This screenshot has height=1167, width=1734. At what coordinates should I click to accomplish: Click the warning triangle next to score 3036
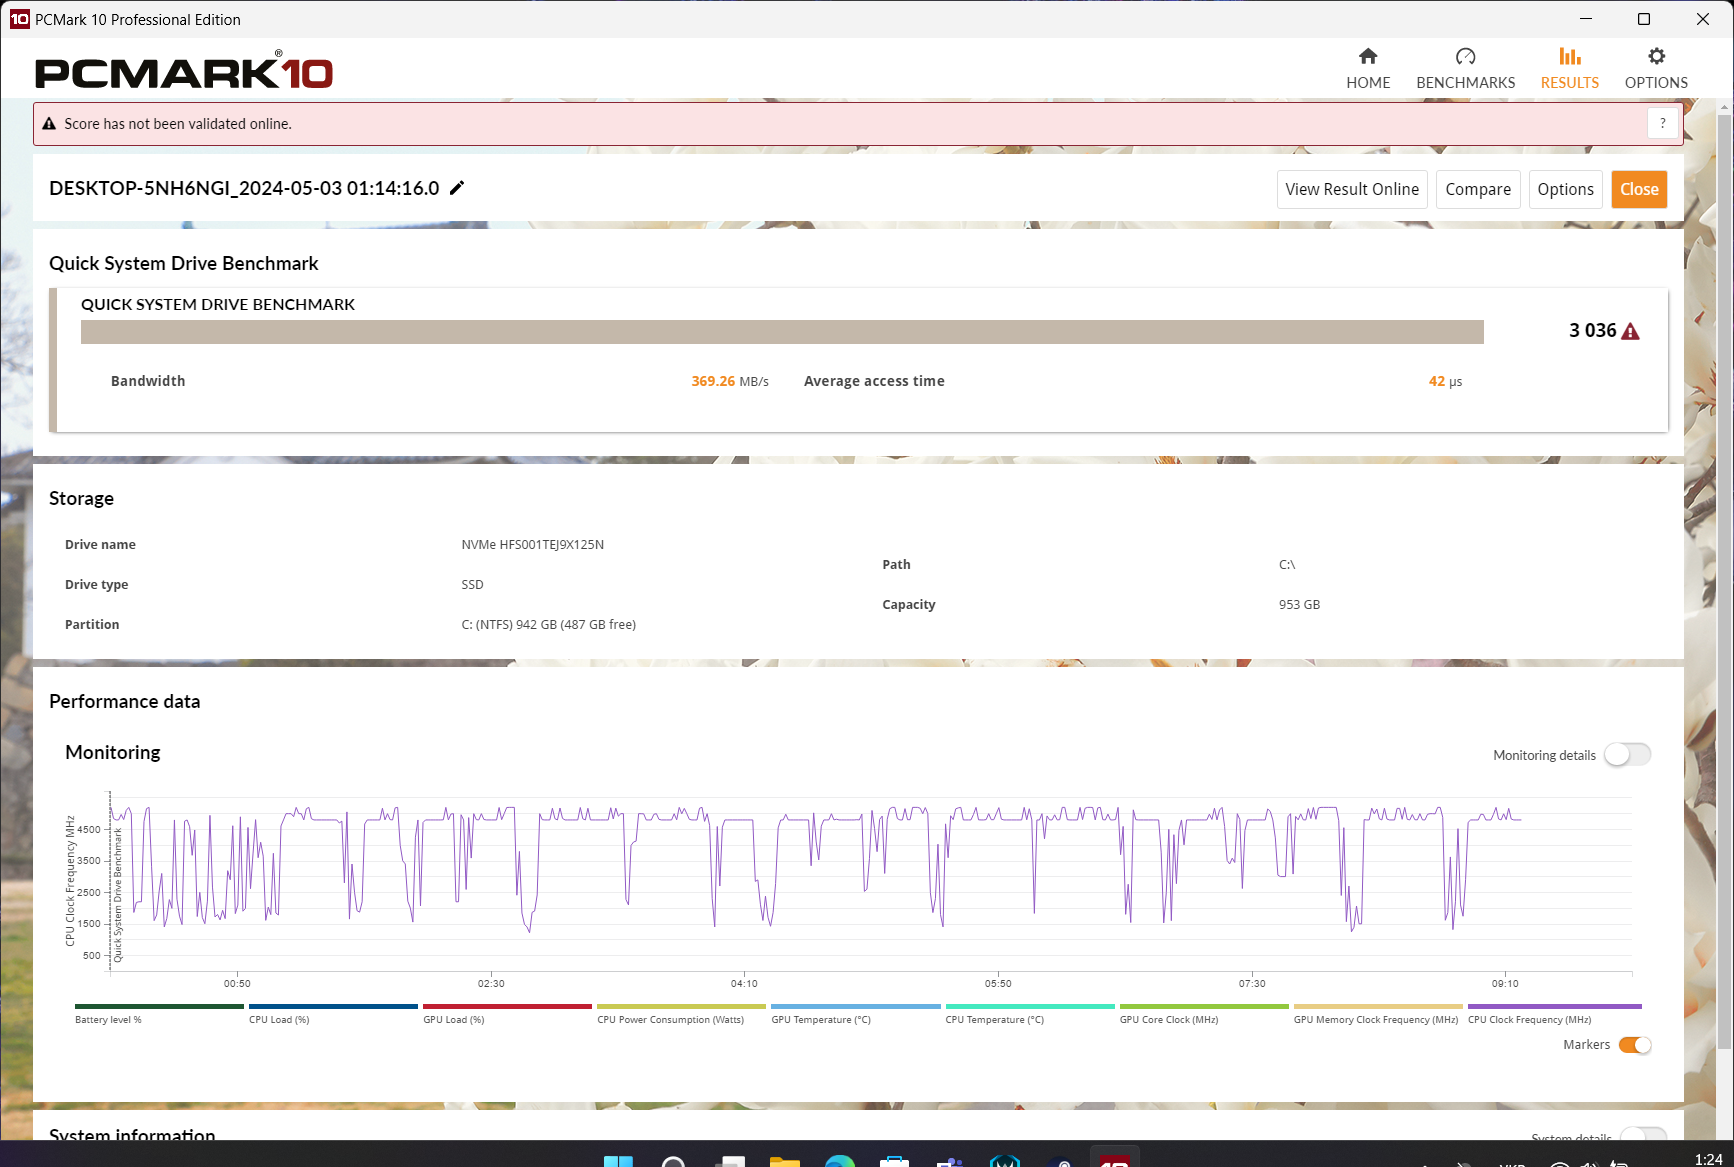pyautogui.click(x=1630, y=330)
